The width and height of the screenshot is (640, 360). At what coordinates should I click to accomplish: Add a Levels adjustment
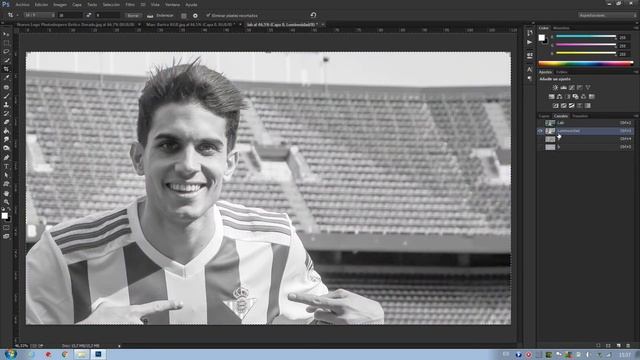563,87
